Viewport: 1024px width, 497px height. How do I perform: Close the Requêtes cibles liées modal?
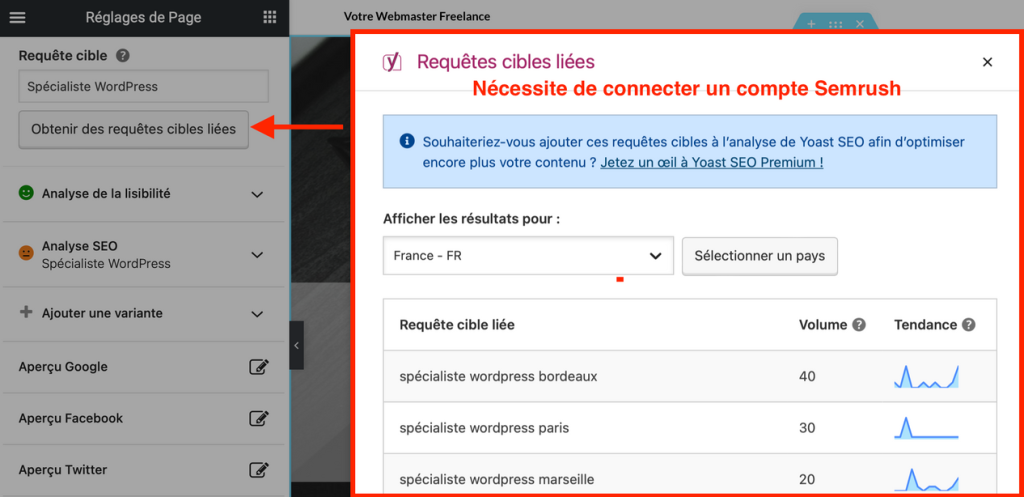click(987, 62)
